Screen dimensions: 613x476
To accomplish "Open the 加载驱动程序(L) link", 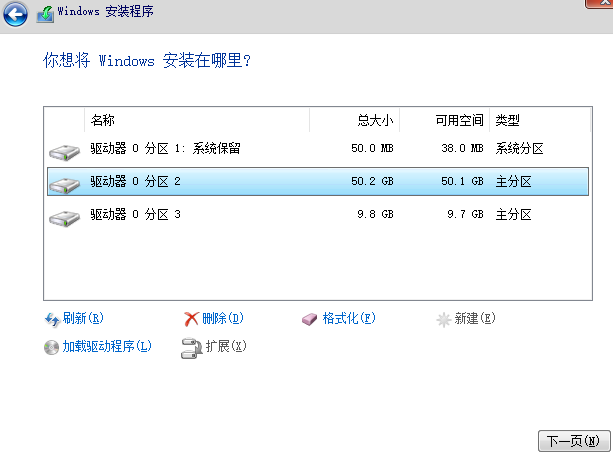I will 107,347.
